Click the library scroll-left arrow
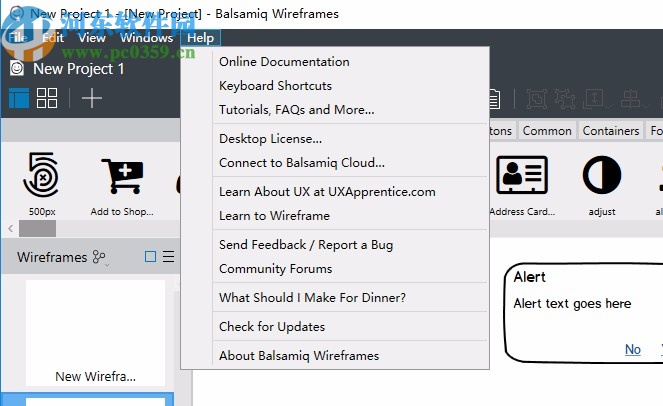 coord(11,229)
